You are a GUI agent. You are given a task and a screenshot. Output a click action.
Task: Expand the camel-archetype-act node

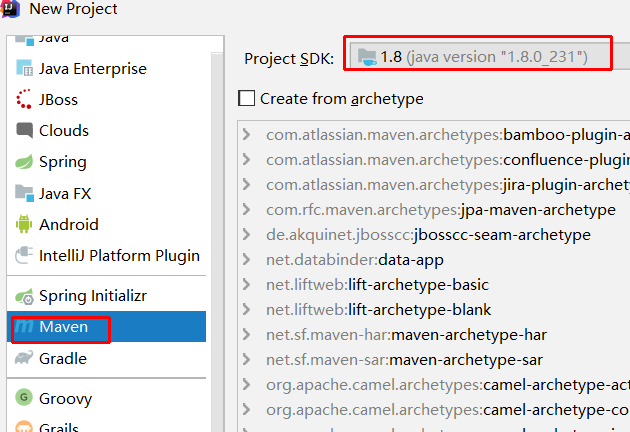point(247,385)
